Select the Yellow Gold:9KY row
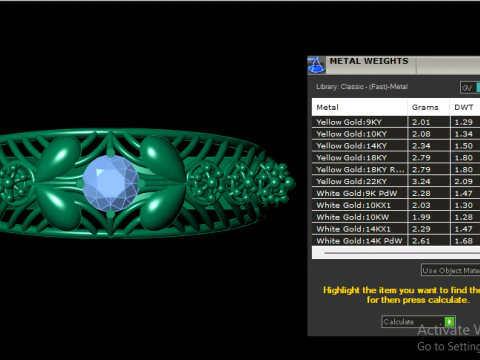 396,122
